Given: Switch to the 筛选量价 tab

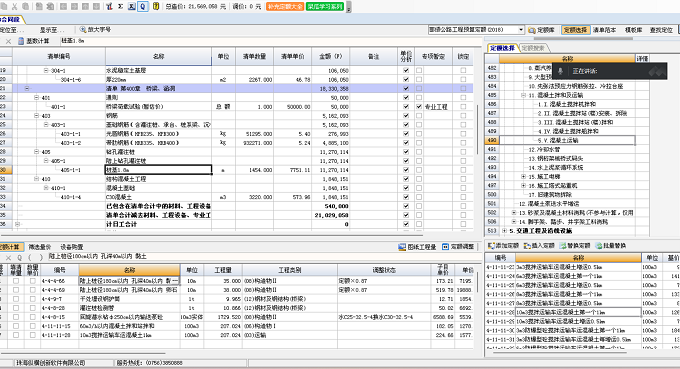Looking at the screenshot, I should [x=40, y=247].
